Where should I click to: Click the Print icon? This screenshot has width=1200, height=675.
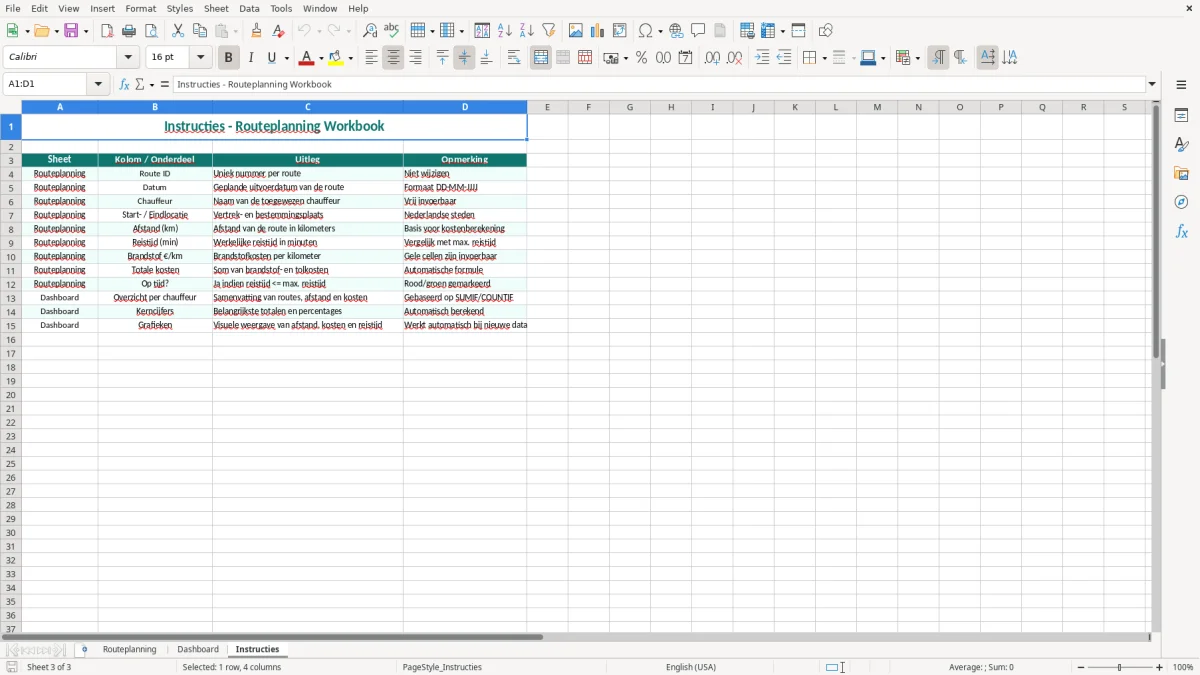point(129,31)
